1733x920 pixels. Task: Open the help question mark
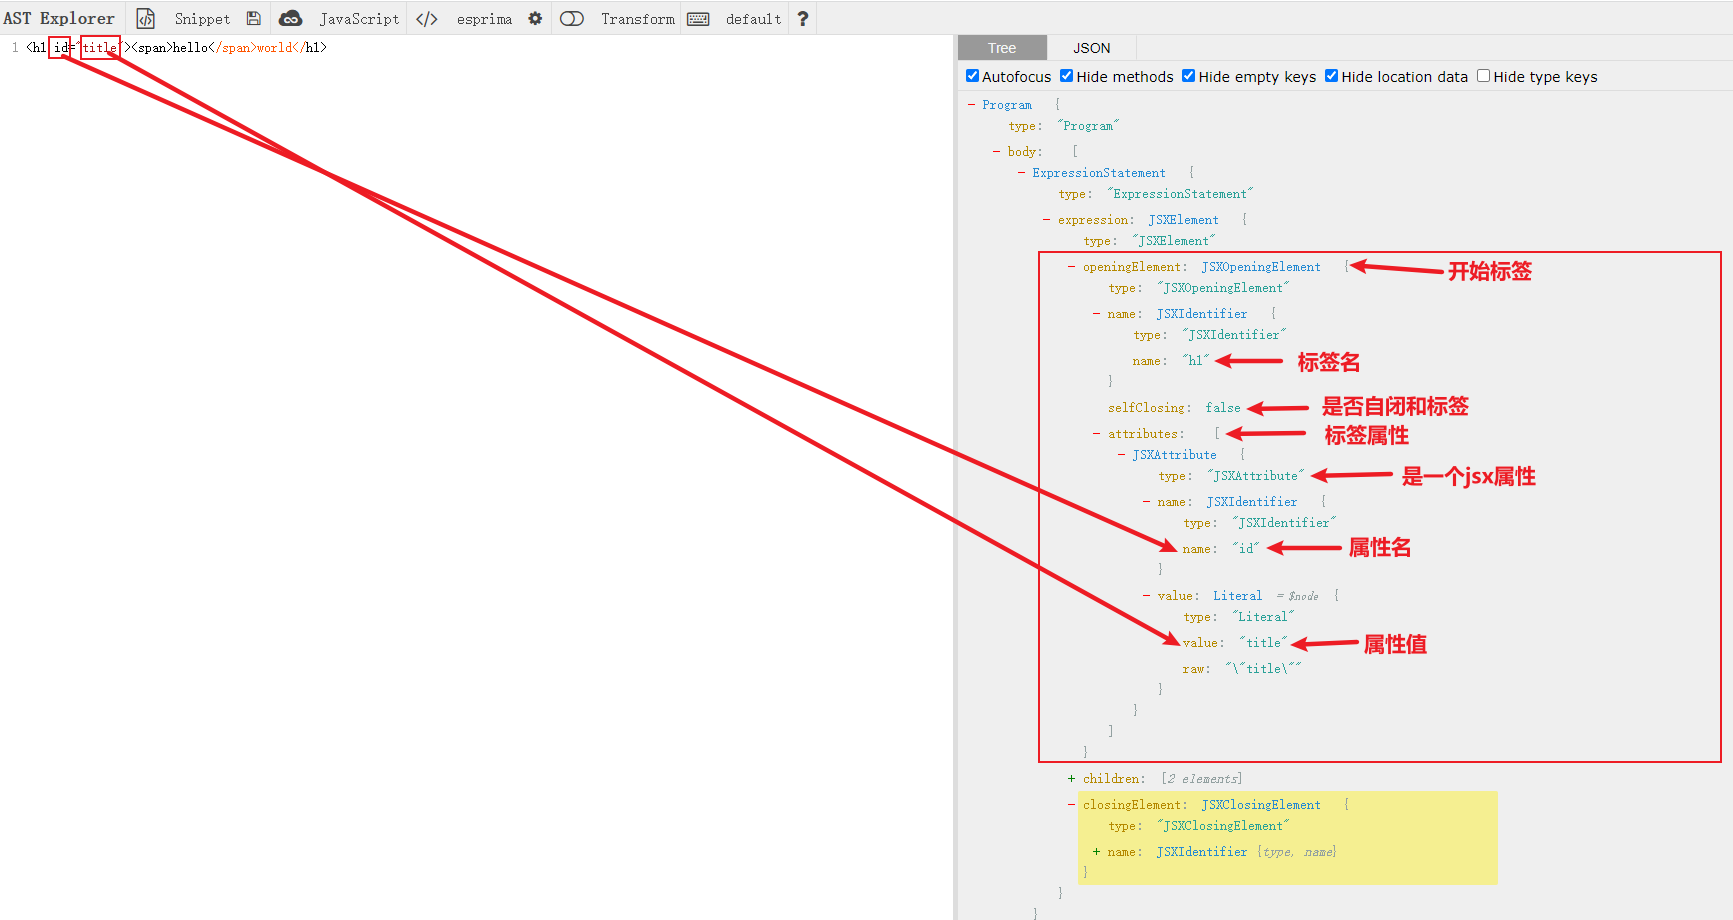[x=803, y=18]
